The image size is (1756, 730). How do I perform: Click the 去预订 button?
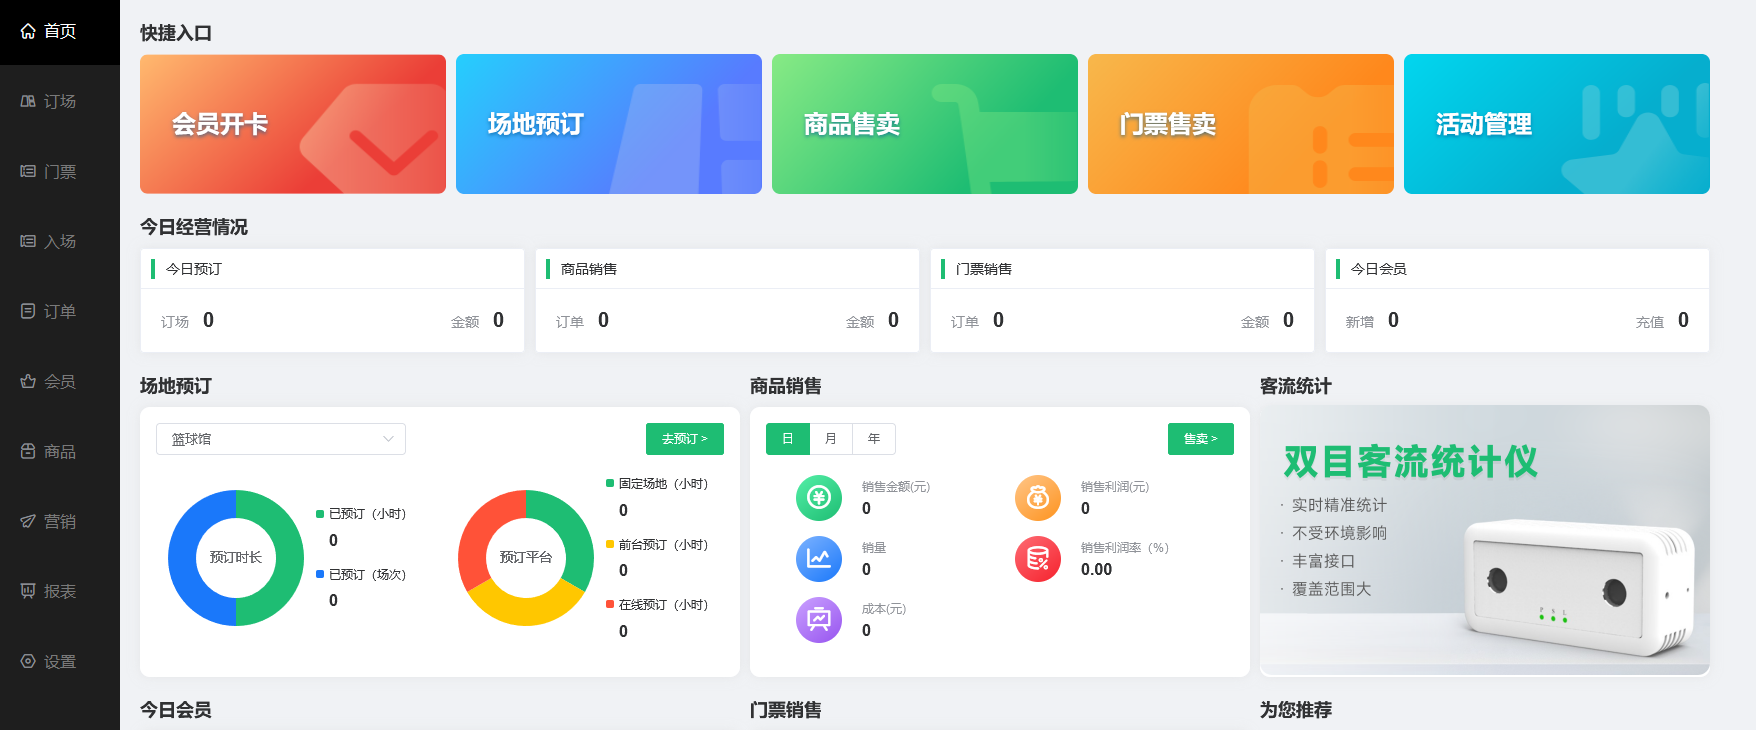coord(684,439)
